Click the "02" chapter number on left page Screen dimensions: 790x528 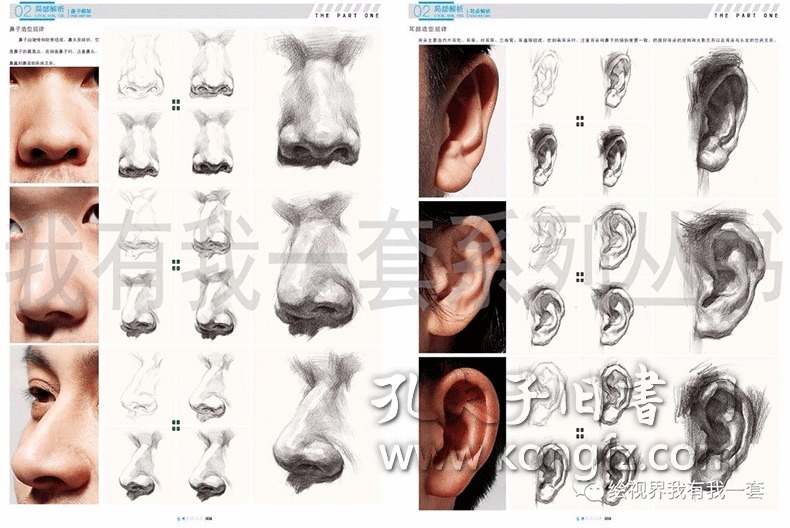coord(22,11)
